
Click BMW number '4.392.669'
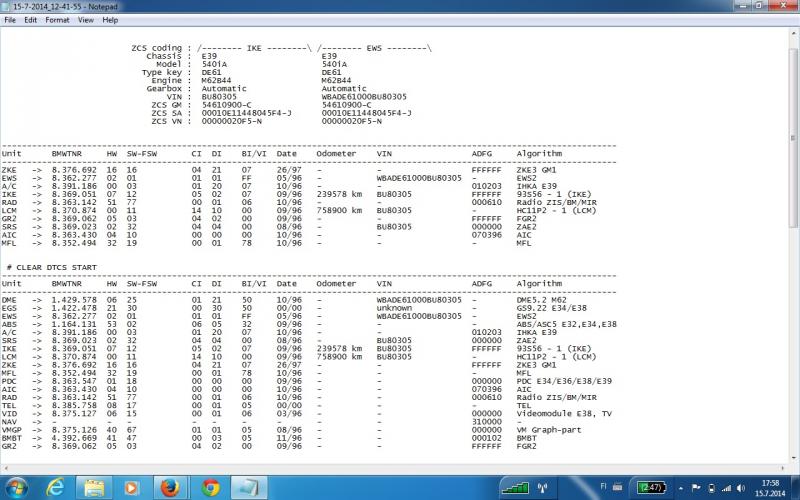(x=74, y=438)
